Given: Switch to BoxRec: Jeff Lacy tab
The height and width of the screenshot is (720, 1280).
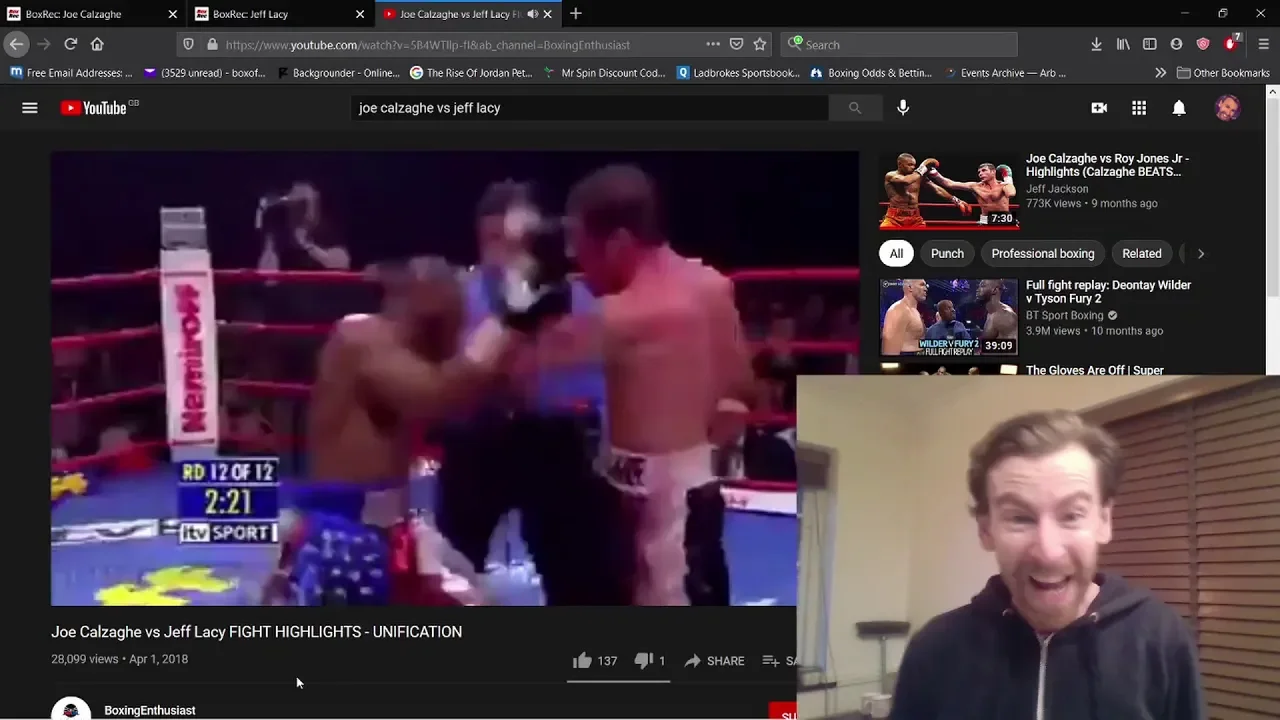Looking at the screenshot, I should pyautogui.click(x=279, y=14).
